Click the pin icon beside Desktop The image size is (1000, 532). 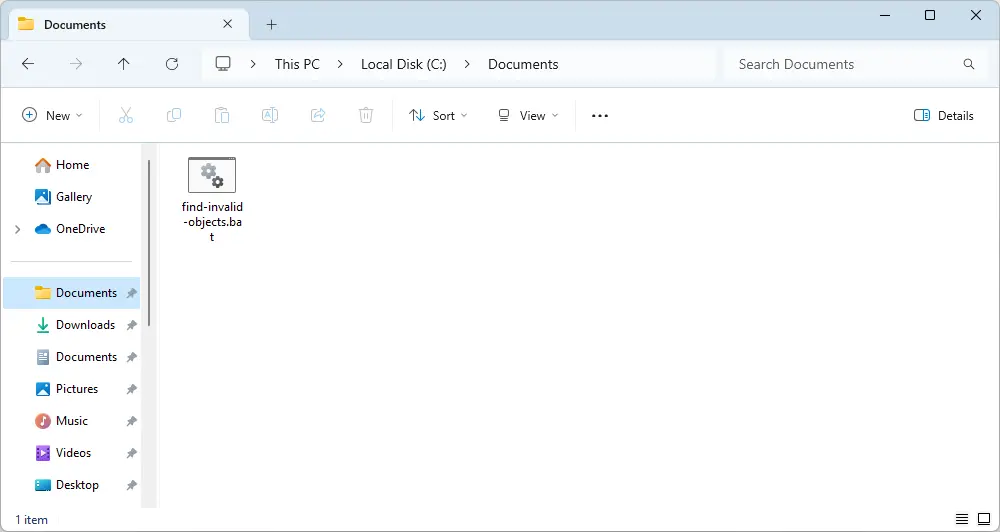point(131,485)
